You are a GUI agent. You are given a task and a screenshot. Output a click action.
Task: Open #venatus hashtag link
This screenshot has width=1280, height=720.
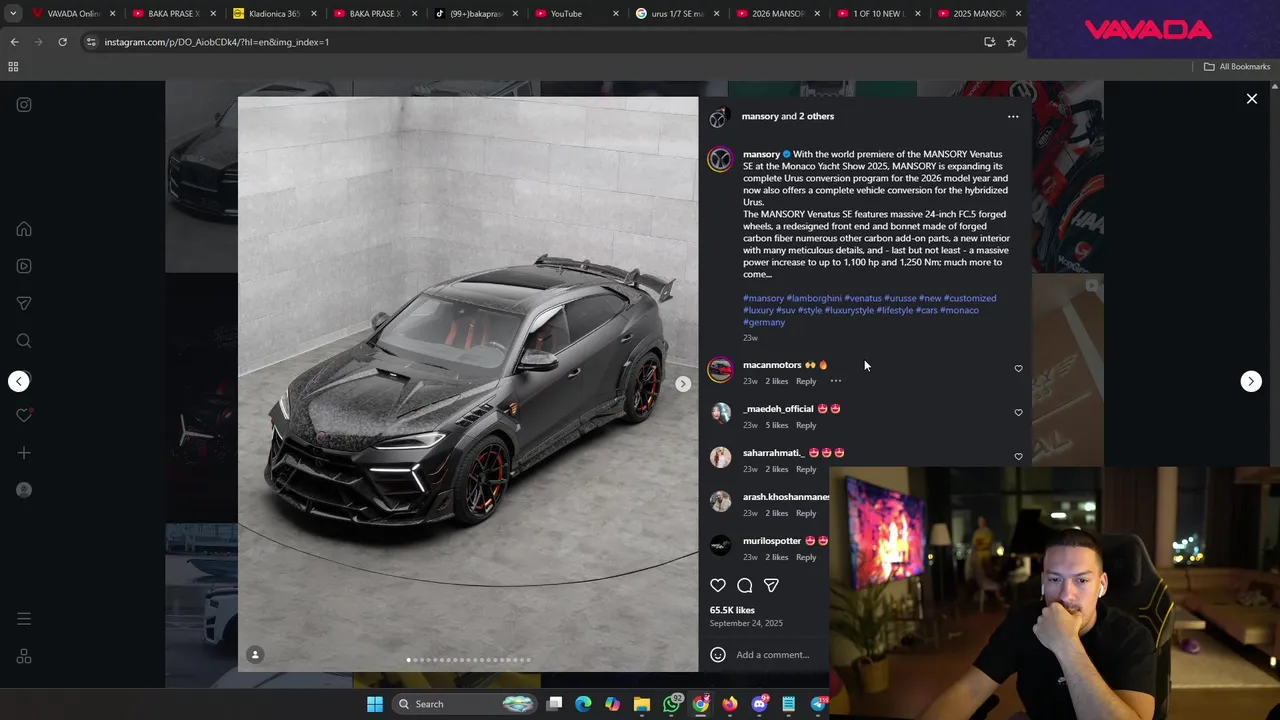click(x=863, y=298)
